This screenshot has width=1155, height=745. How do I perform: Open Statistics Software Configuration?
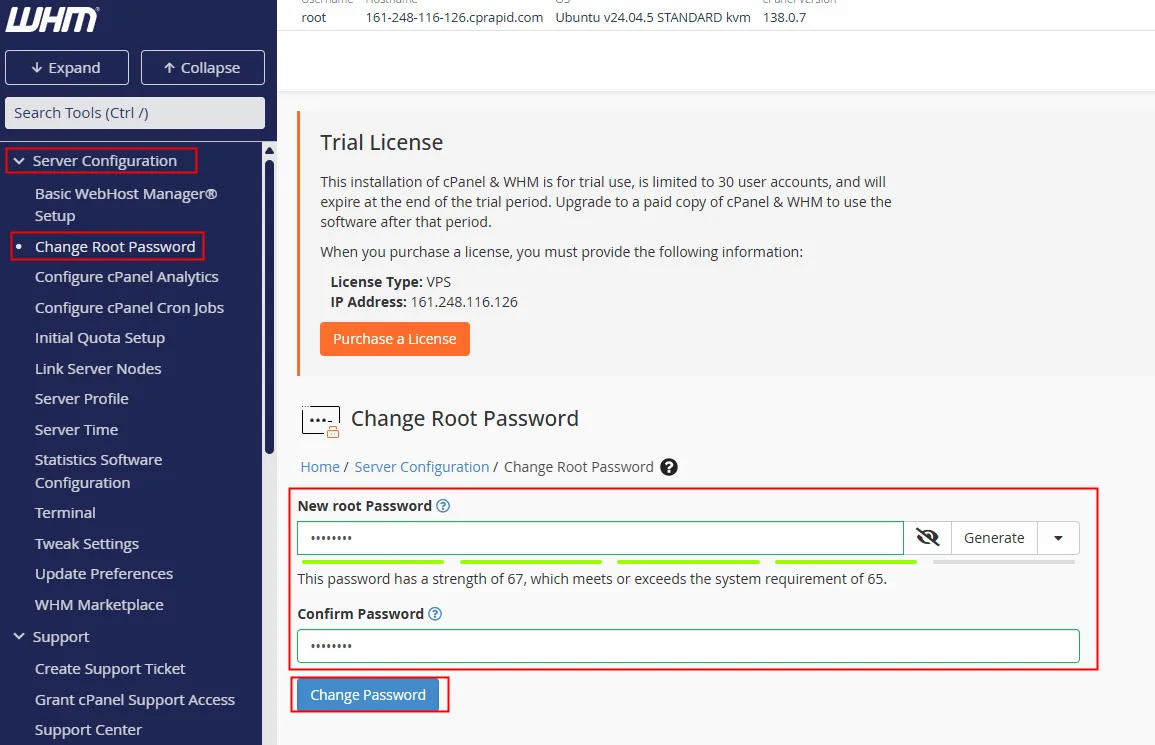coord(99,471)
